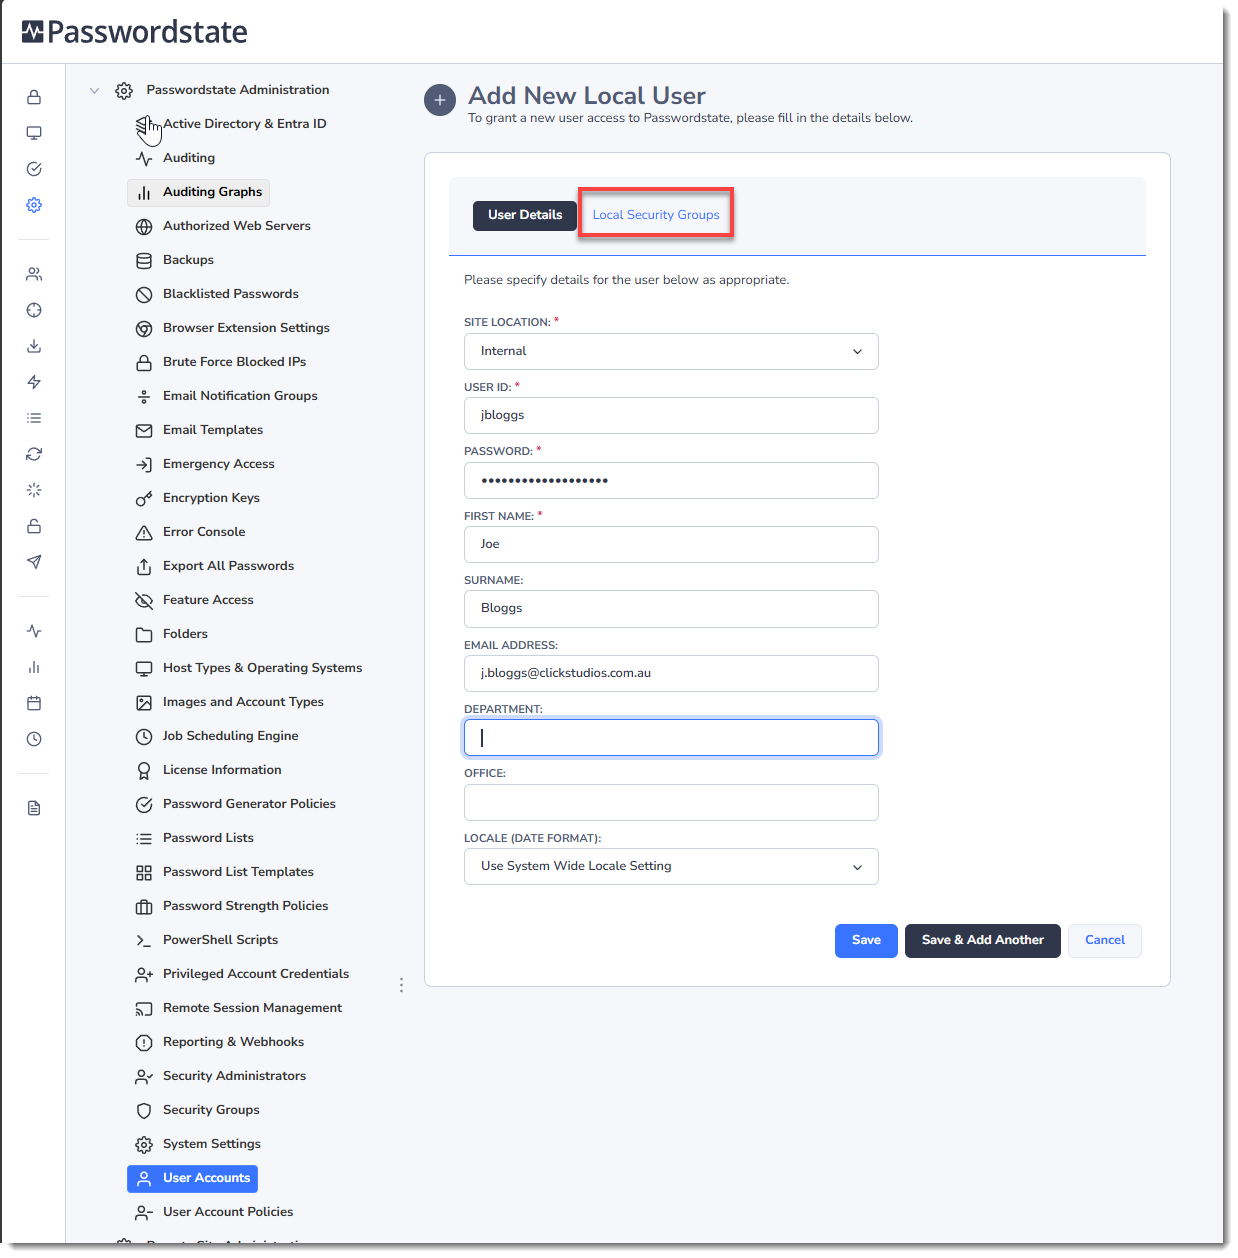Click the list lines icon in left rail
This screenshot has height=1258, width=1238.
click(x=34, y=418)
